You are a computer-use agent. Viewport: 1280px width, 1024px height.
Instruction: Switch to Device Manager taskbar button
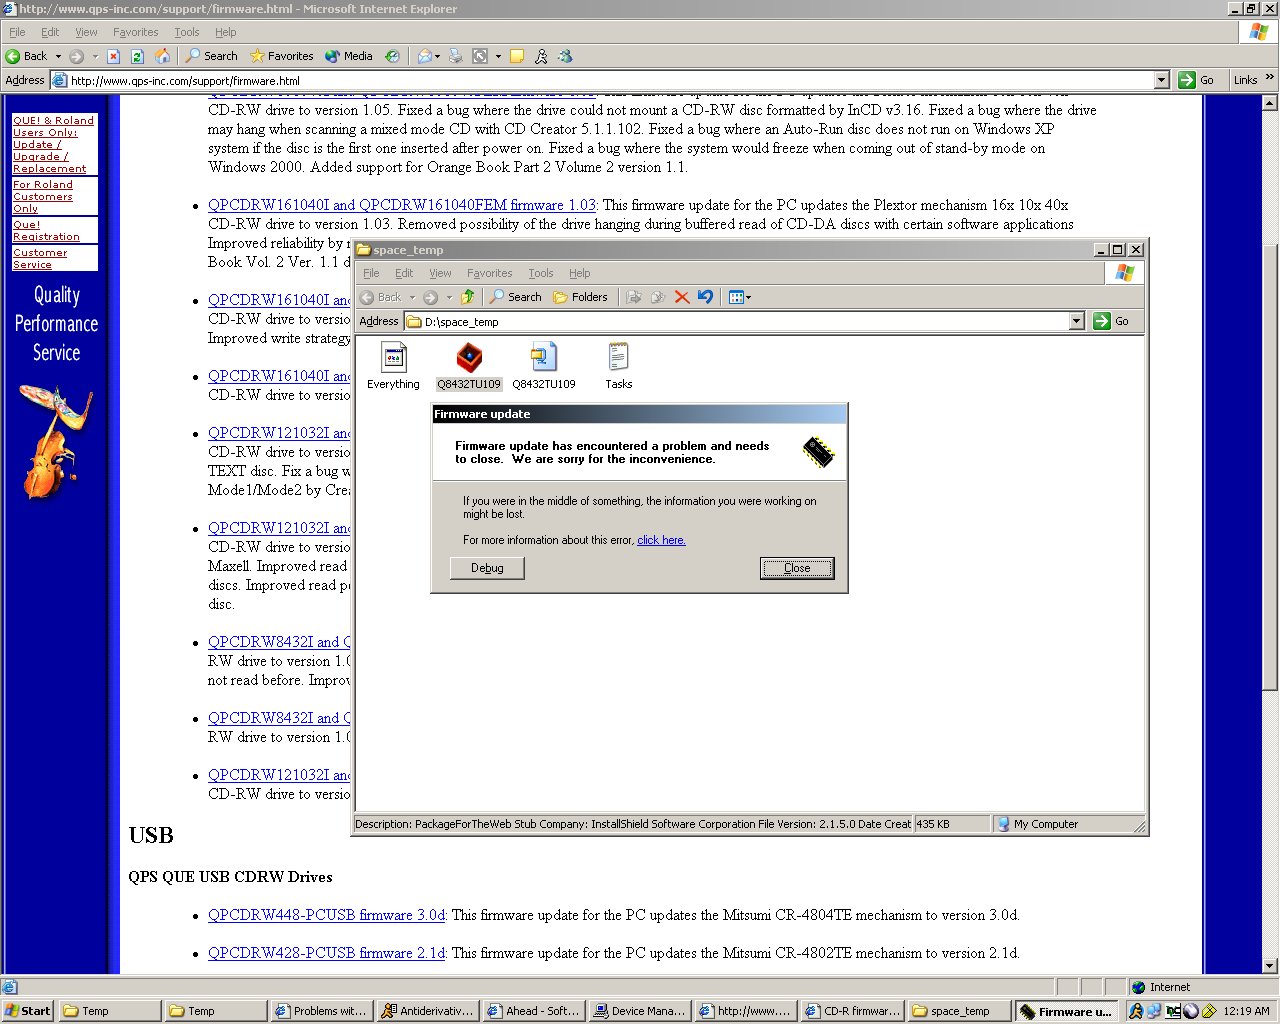coord(640,1011)
